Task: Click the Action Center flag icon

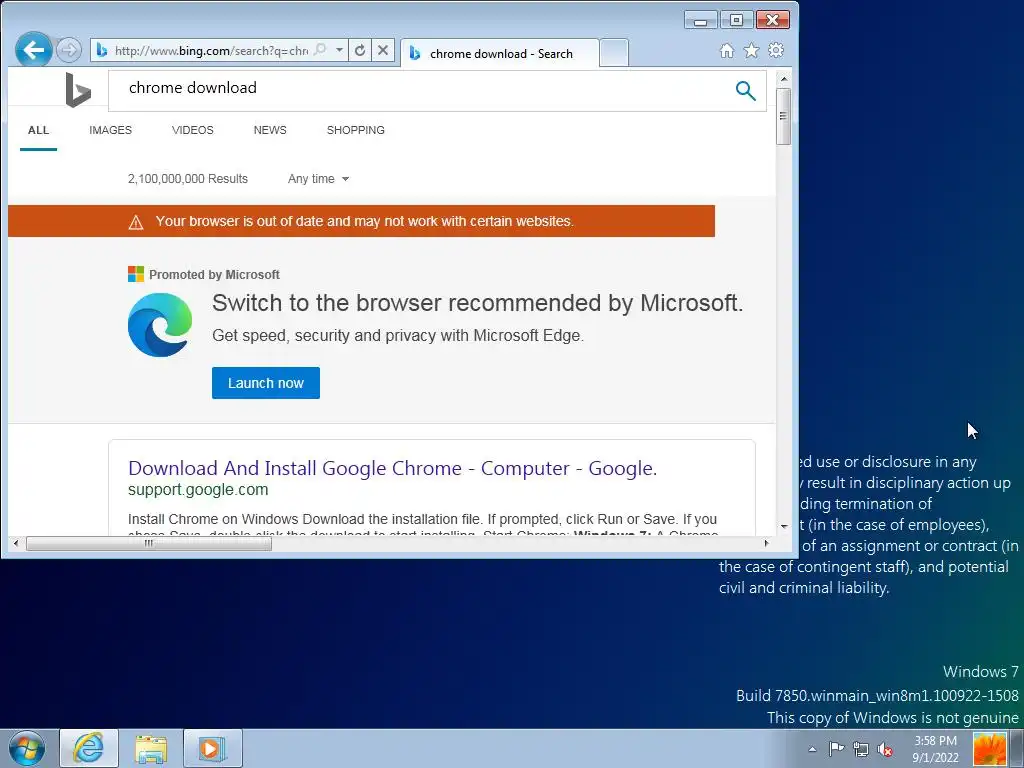Action: point(836,749)
